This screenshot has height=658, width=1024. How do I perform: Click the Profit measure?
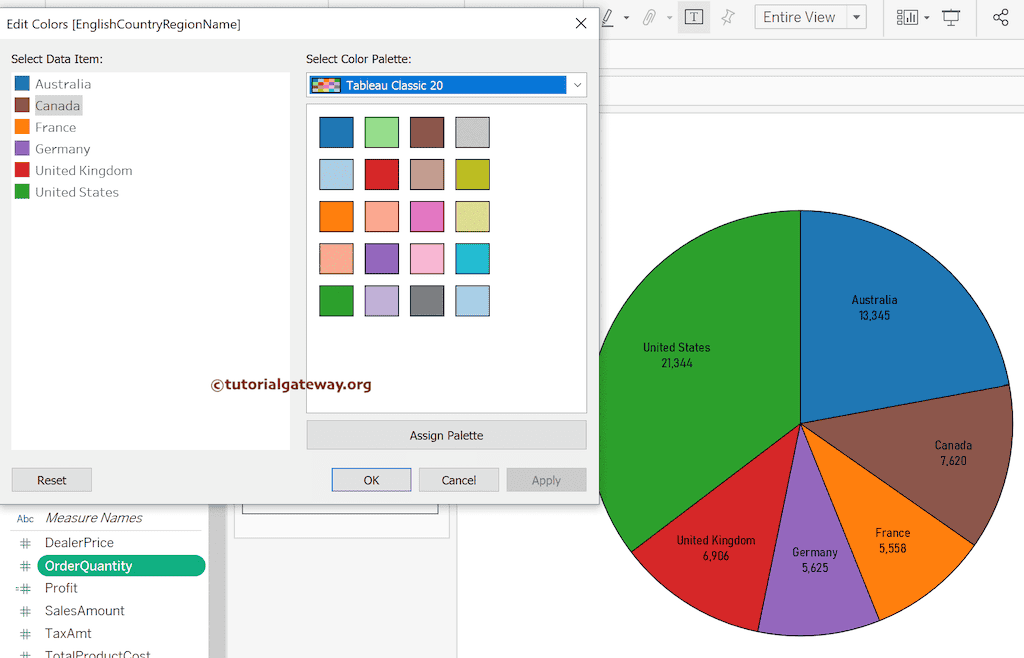point(61,588)
